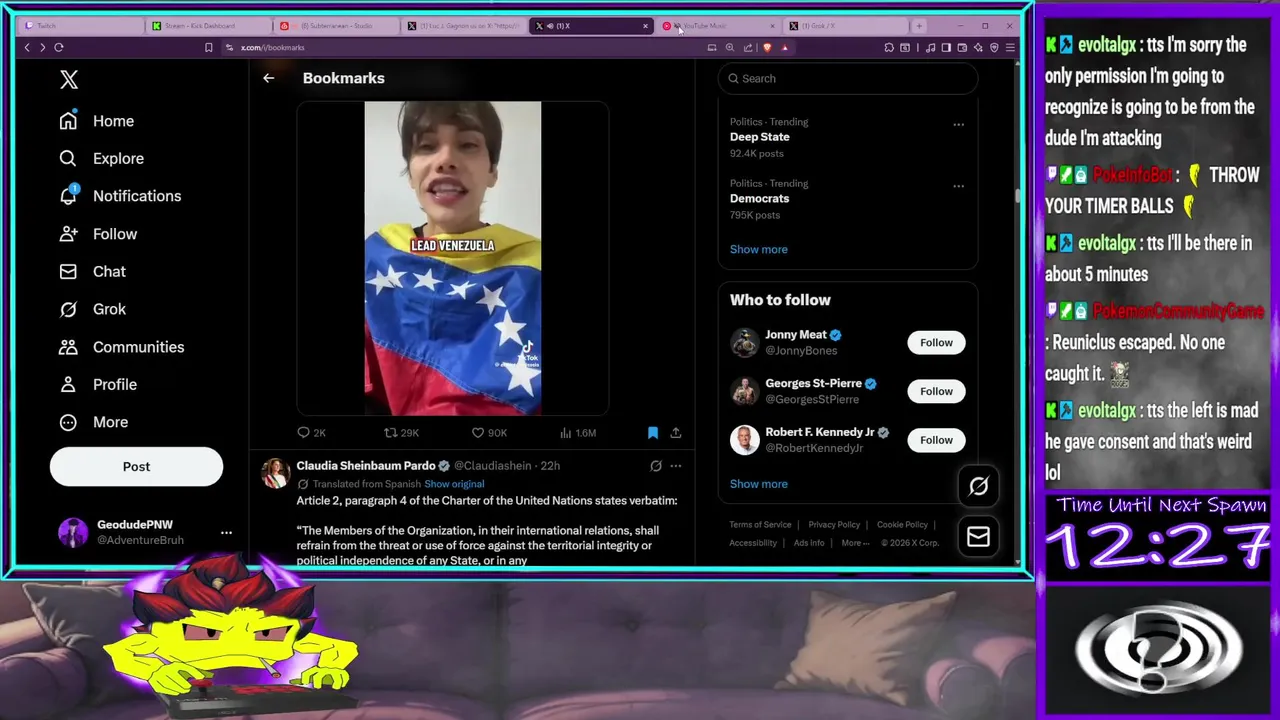Remove bookmark on the video post
Image resolution: width=1280 pixels, height=720 pixels.
coord(652,433)
